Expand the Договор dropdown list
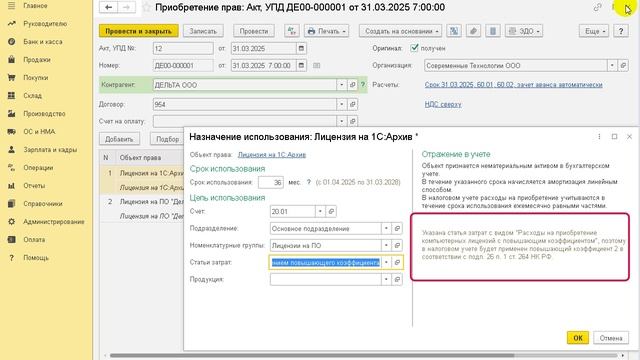Screen dimensions: 640x360 pyautogui.click(x=342, y=104)
